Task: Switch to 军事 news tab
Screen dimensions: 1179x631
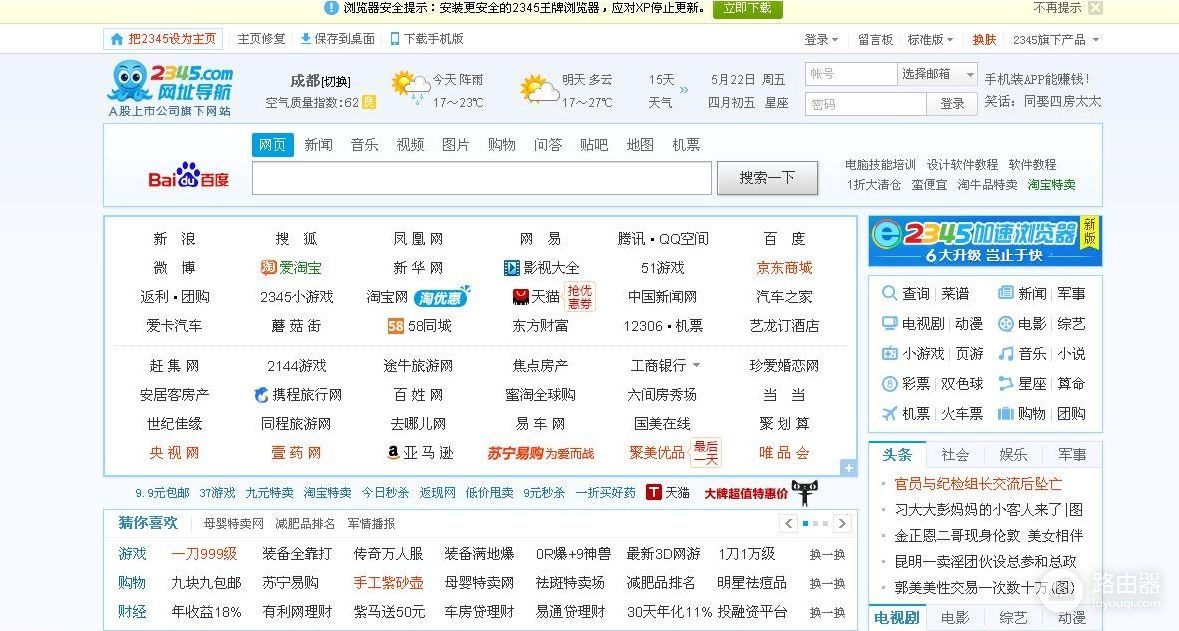Action: (x=1071, y=454)
